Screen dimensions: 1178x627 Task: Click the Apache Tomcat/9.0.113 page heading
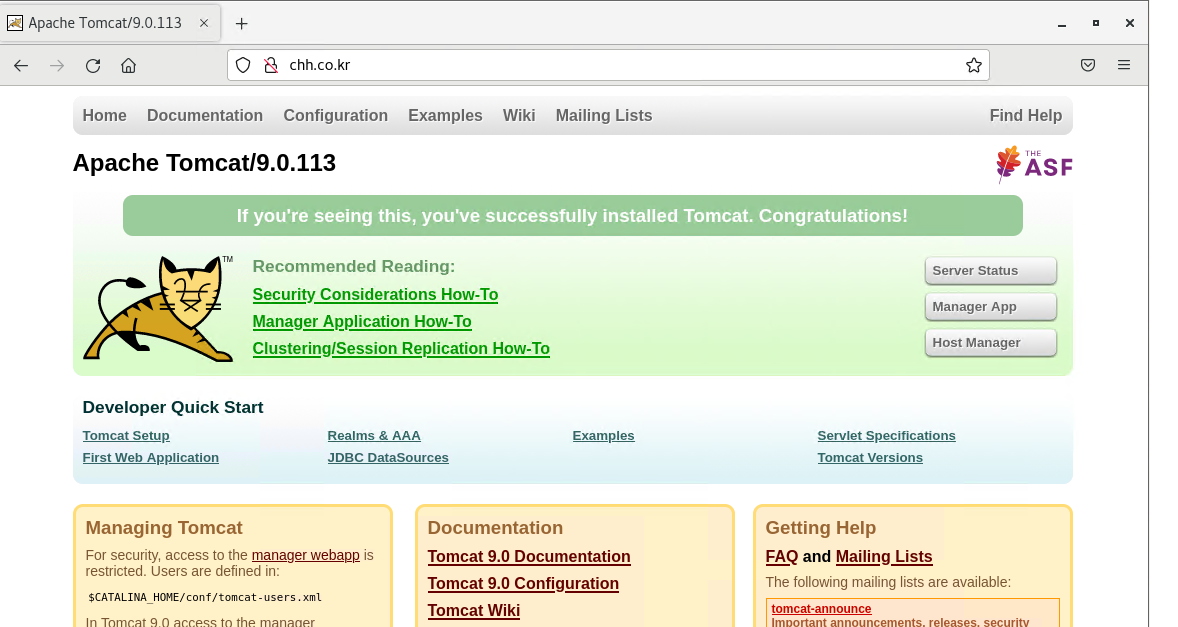204,163
